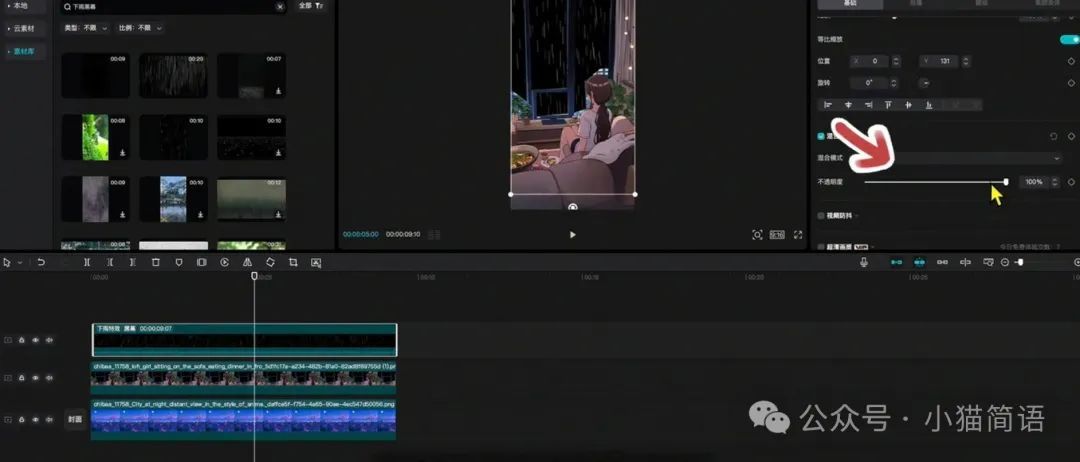The width and height of the screenshot is (1080, 462).
Task: Delete the selected clip with trash icon
Action: [x=156, y=262]
